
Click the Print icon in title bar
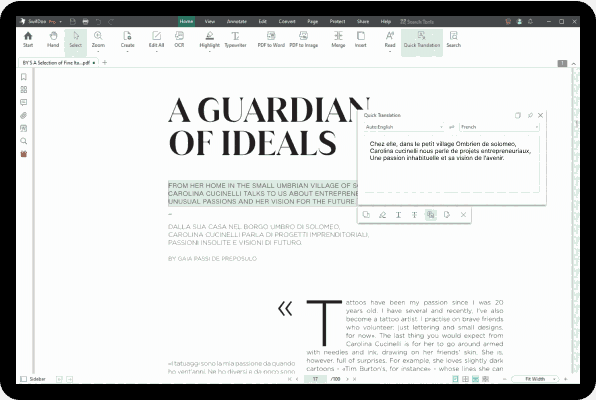point(86,22)
